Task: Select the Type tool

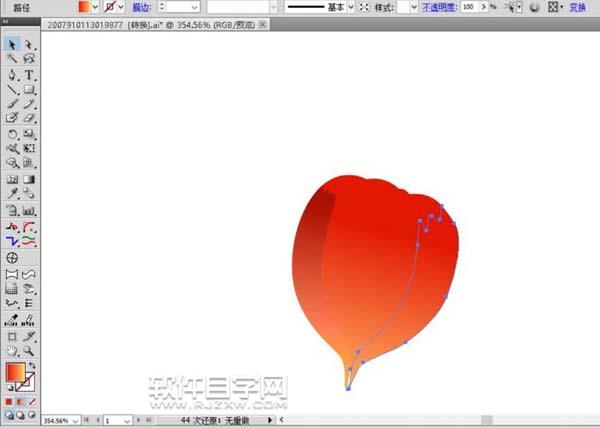Action: click(29, 75)
